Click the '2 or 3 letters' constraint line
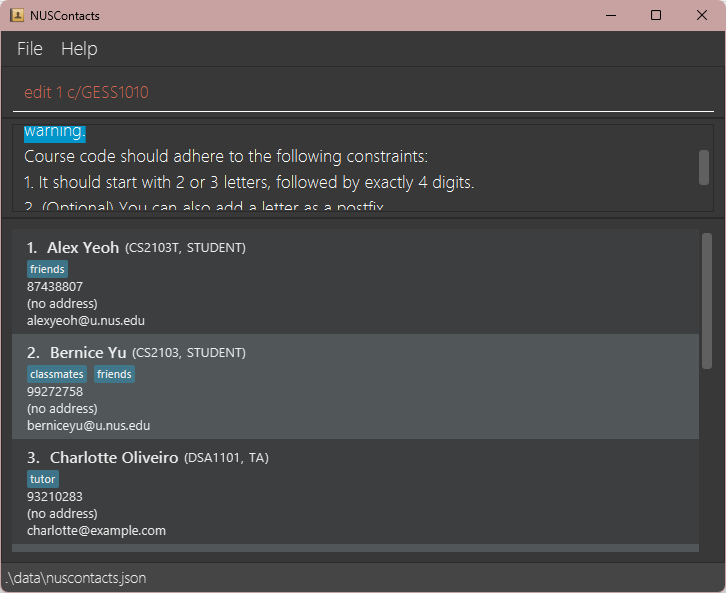Image resolution: width=726 pixels, height=593 pixels. click(249, 182)
